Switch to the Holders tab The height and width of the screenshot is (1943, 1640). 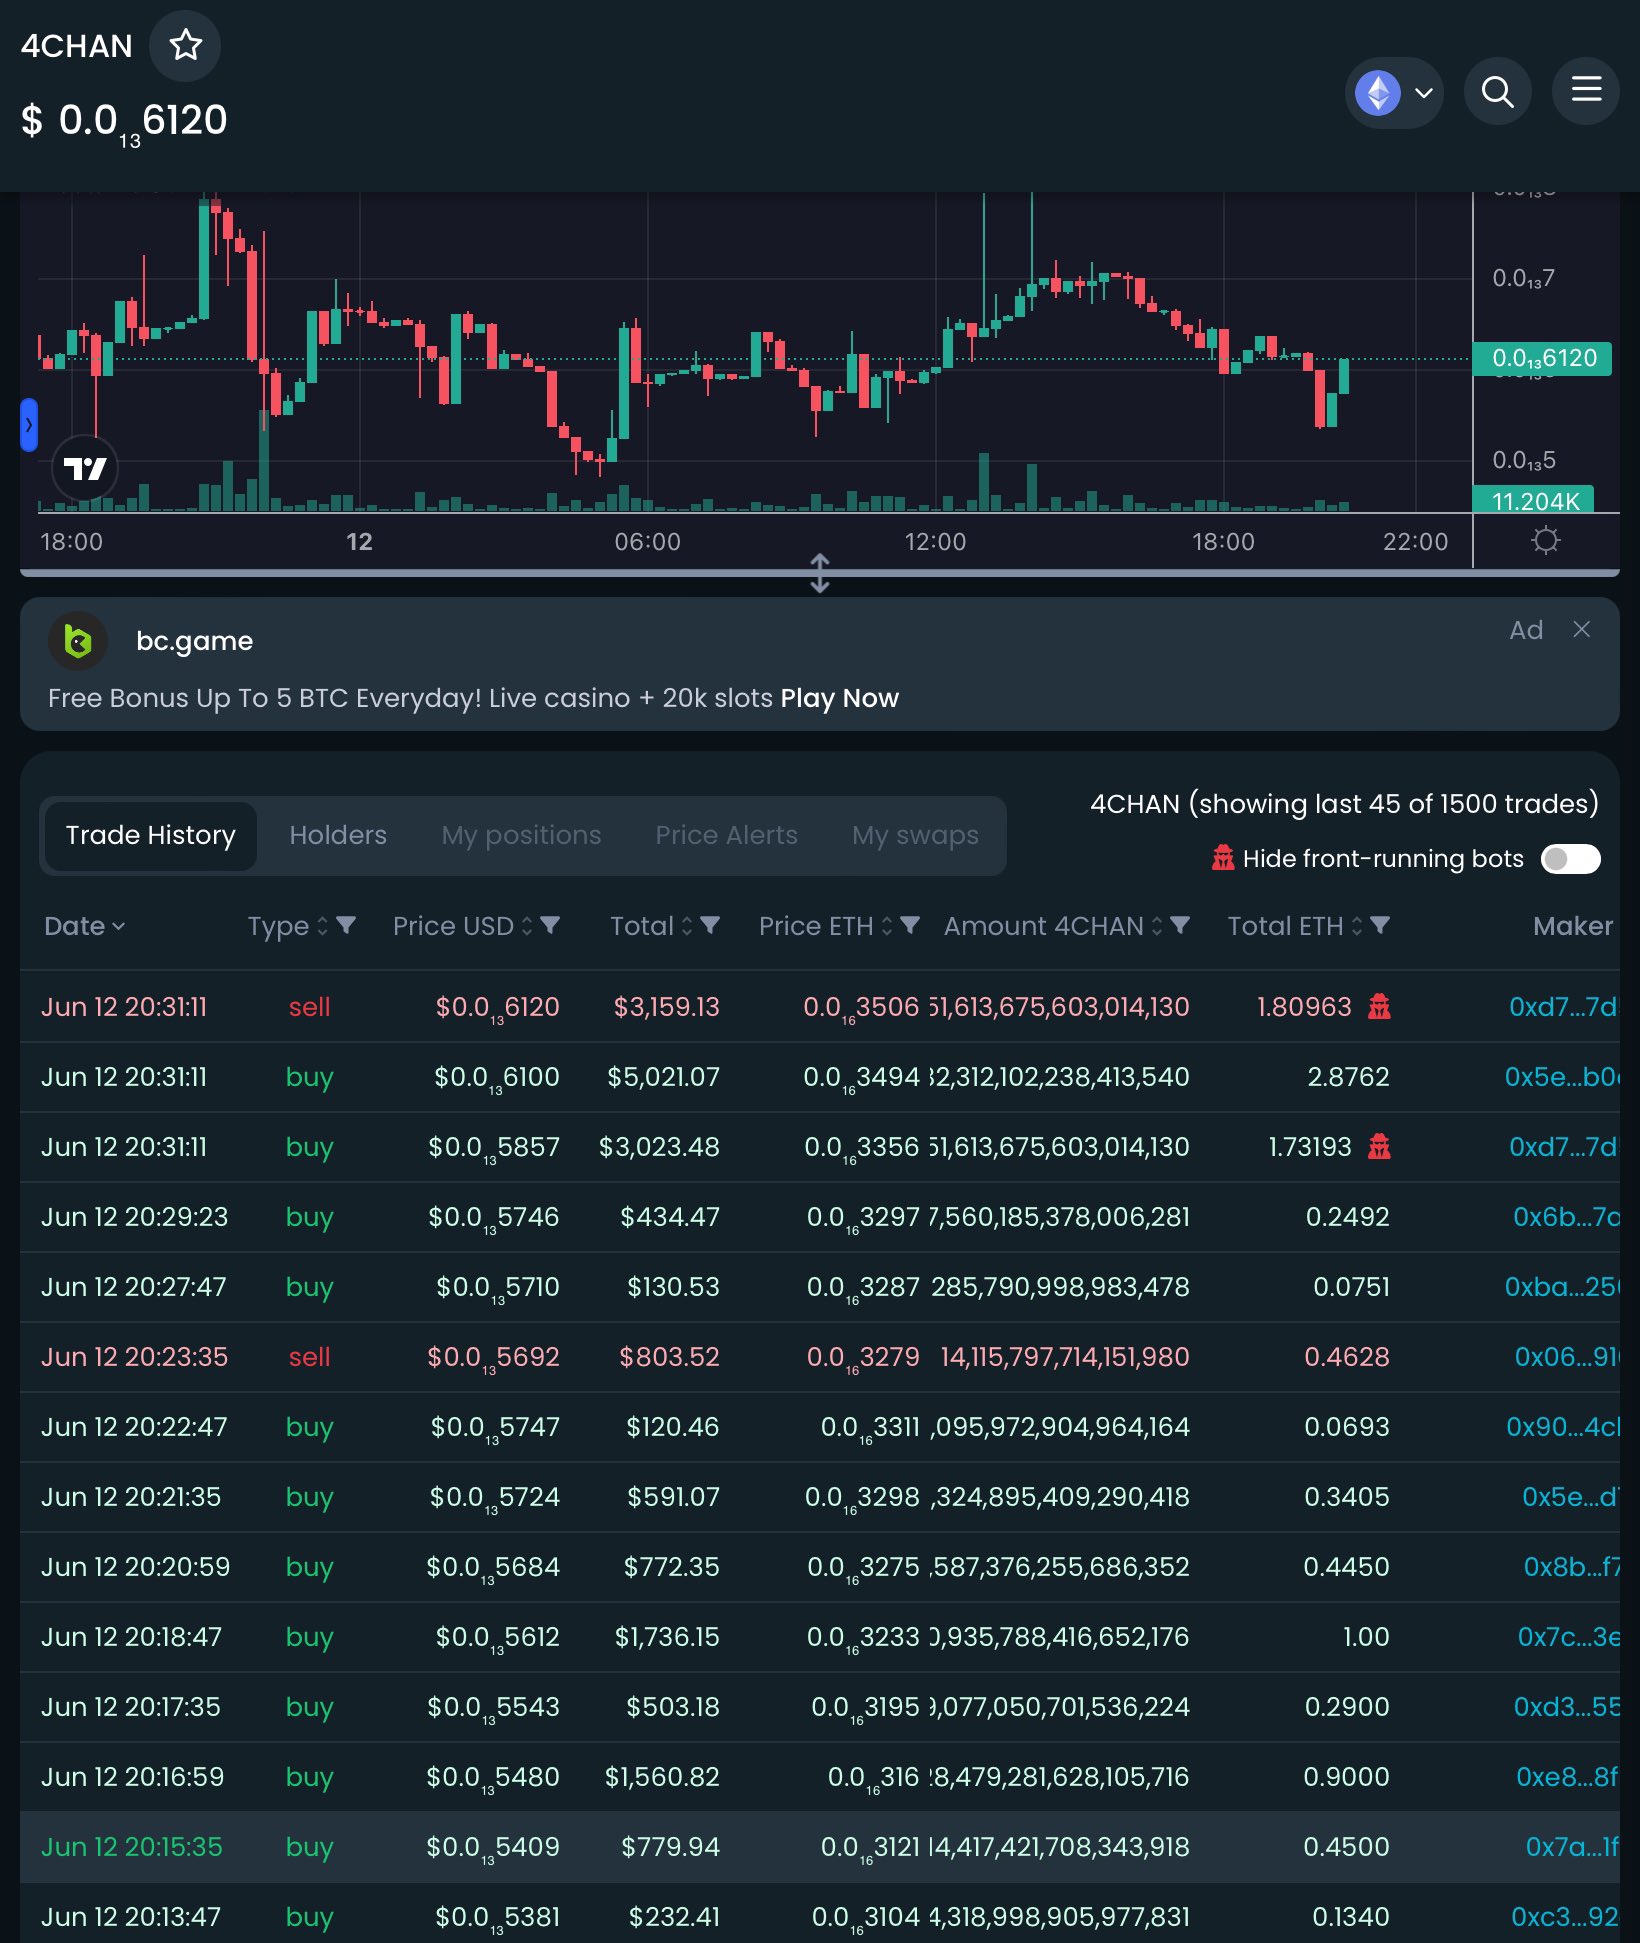[338, 835]
